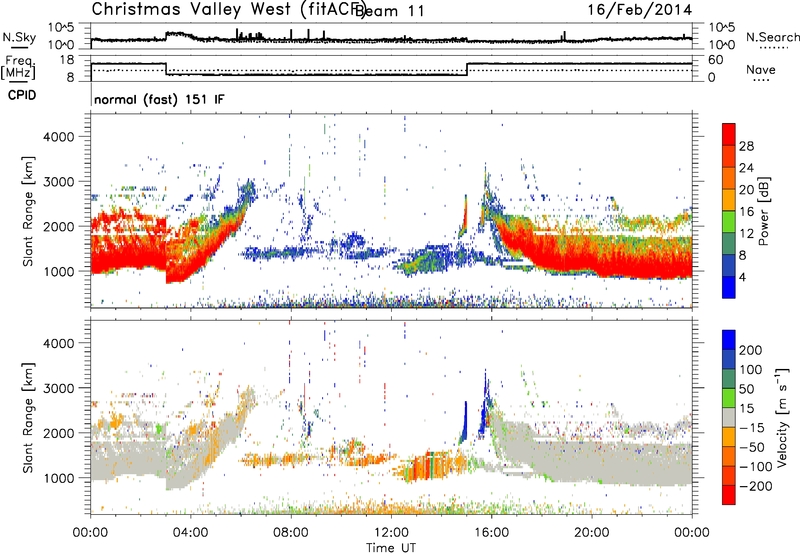Click the 'Beam 11' label
The height and width of the screenshot is (554, 800).
tap(389, 11)
